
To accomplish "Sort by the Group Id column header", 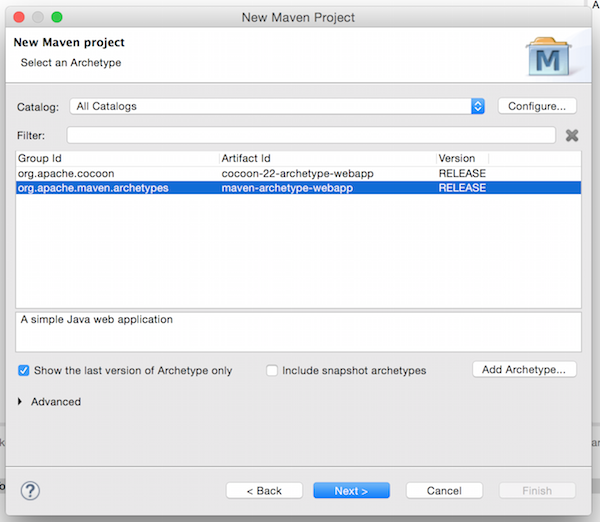I will pos(117,158).
